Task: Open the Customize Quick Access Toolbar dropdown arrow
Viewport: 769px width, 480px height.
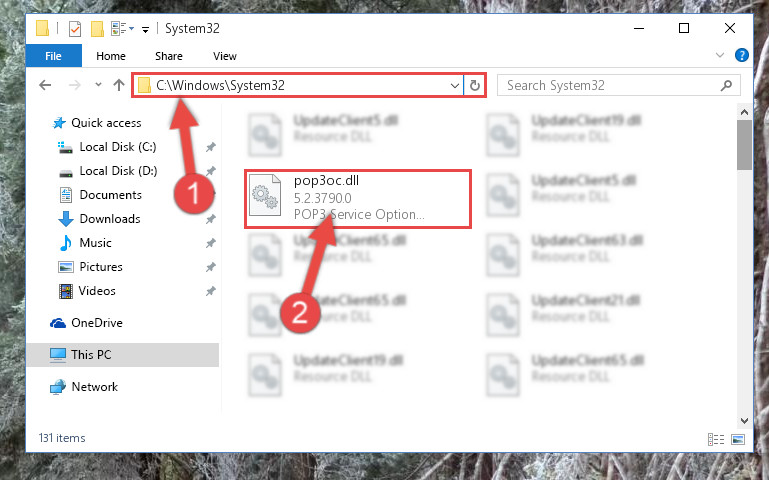Action: point(146,30)
